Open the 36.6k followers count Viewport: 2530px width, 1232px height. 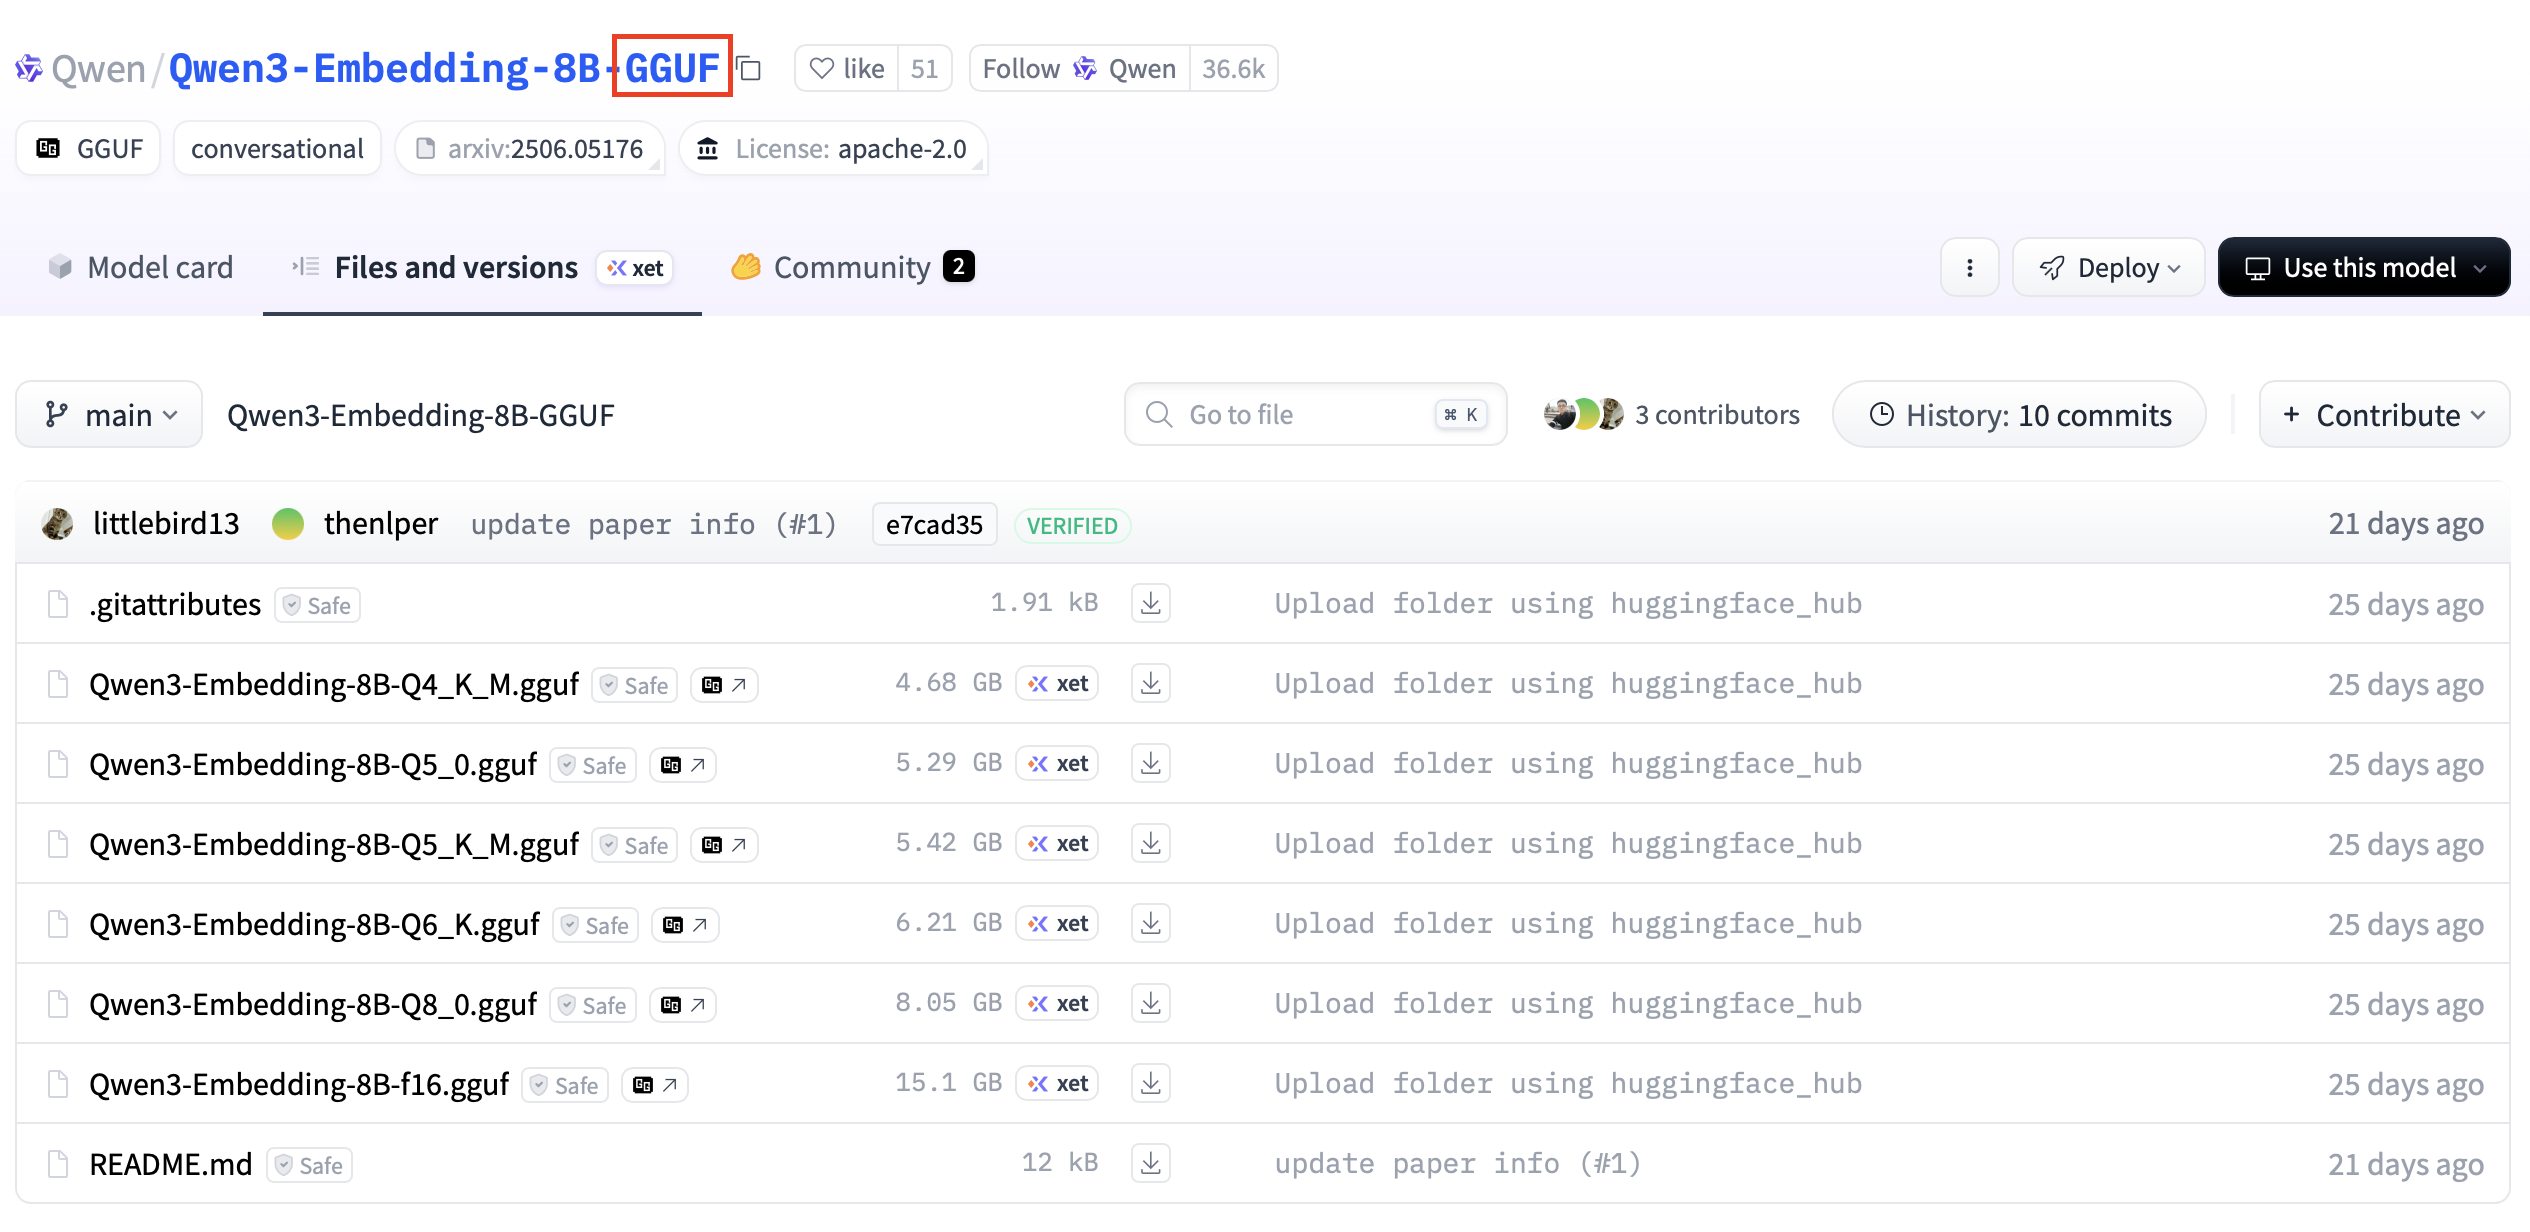(1233, 68)
